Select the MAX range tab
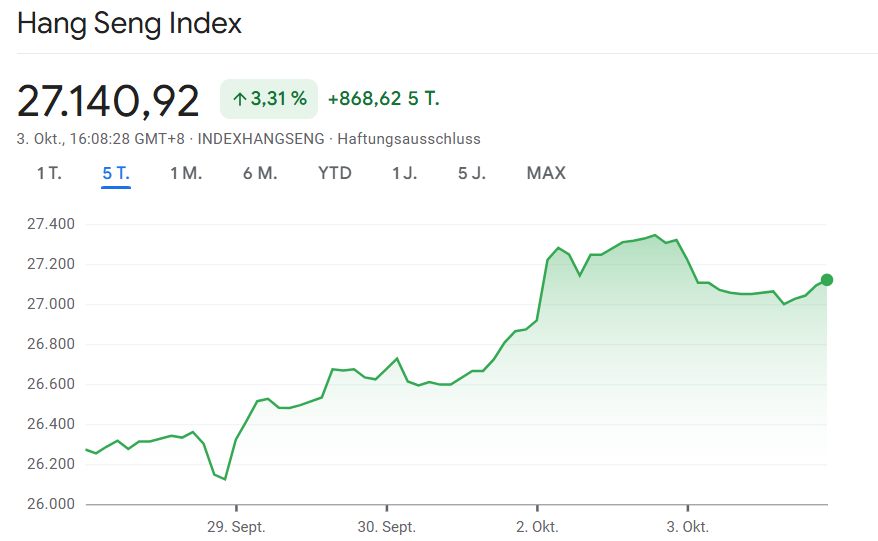 (x=546, y=173)
